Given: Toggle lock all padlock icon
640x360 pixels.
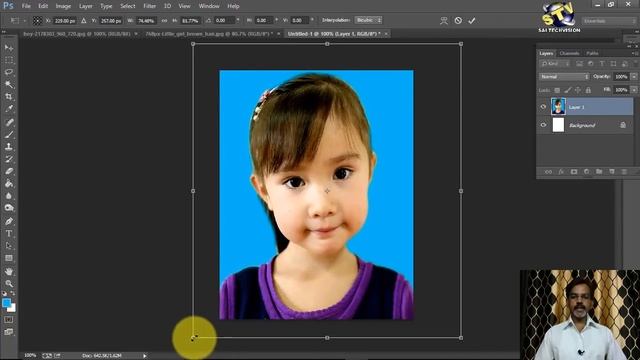Looking at the screenshot, I should coord(588,90).
